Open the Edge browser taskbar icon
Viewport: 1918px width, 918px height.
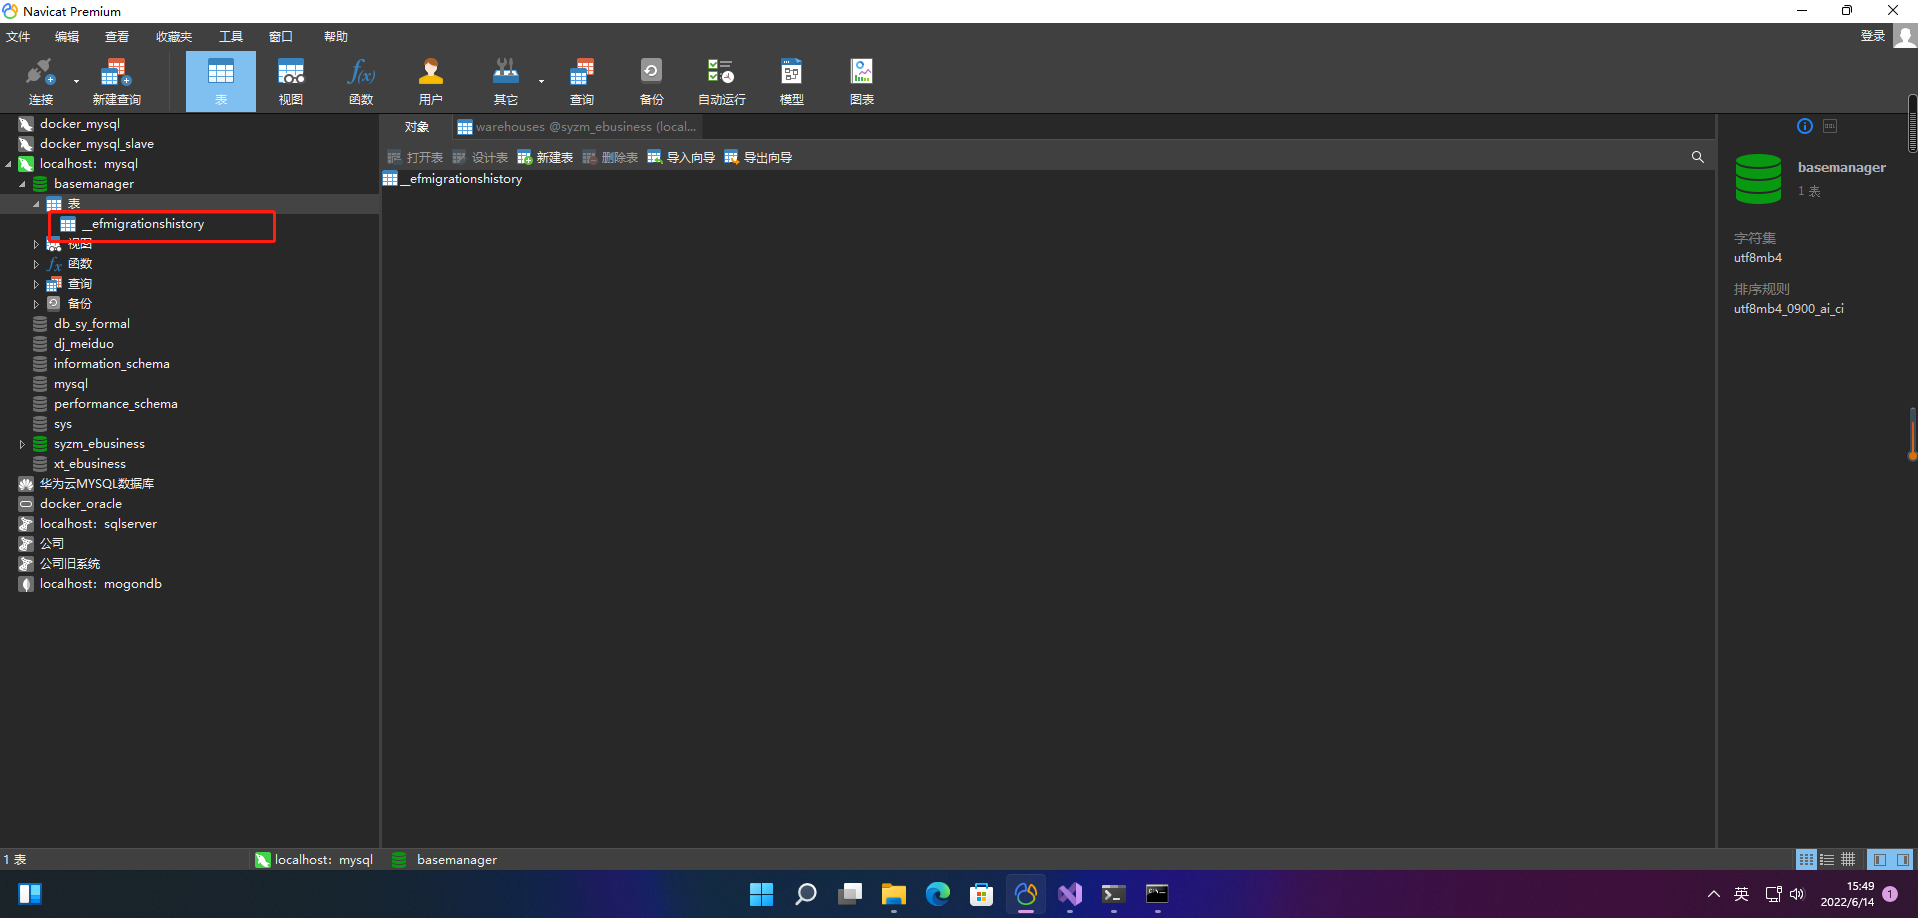pyautogui.click(x=938, y=894)
